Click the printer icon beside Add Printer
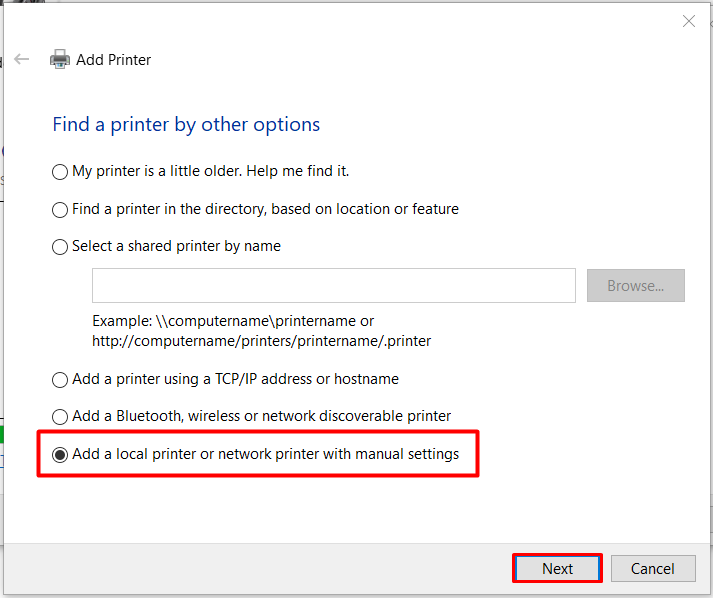 point(60,60)
